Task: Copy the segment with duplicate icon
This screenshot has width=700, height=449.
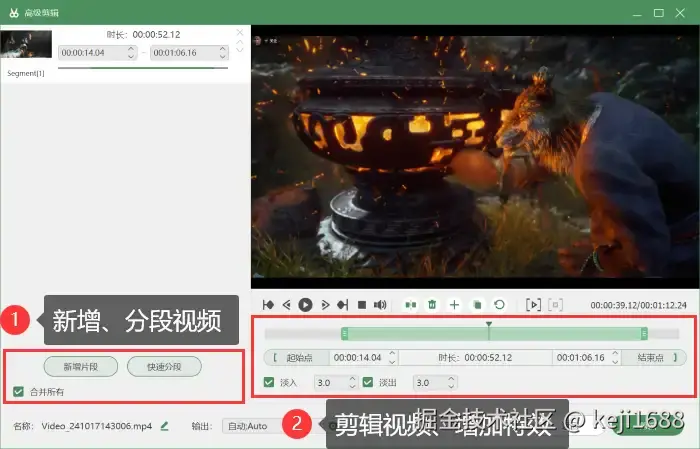Action: (x=477, y=305)
